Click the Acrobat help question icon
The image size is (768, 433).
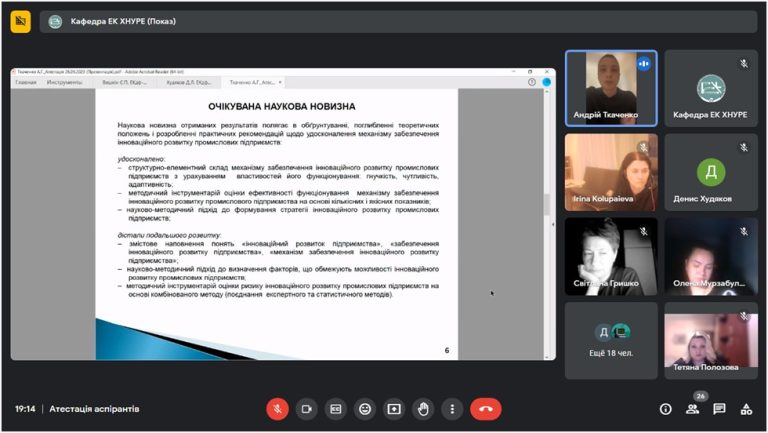pyautogui.click(x=532, y=82)
